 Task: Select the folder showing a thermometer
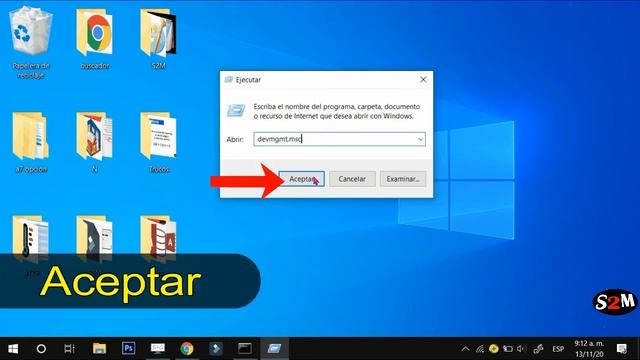click(31, 240)
